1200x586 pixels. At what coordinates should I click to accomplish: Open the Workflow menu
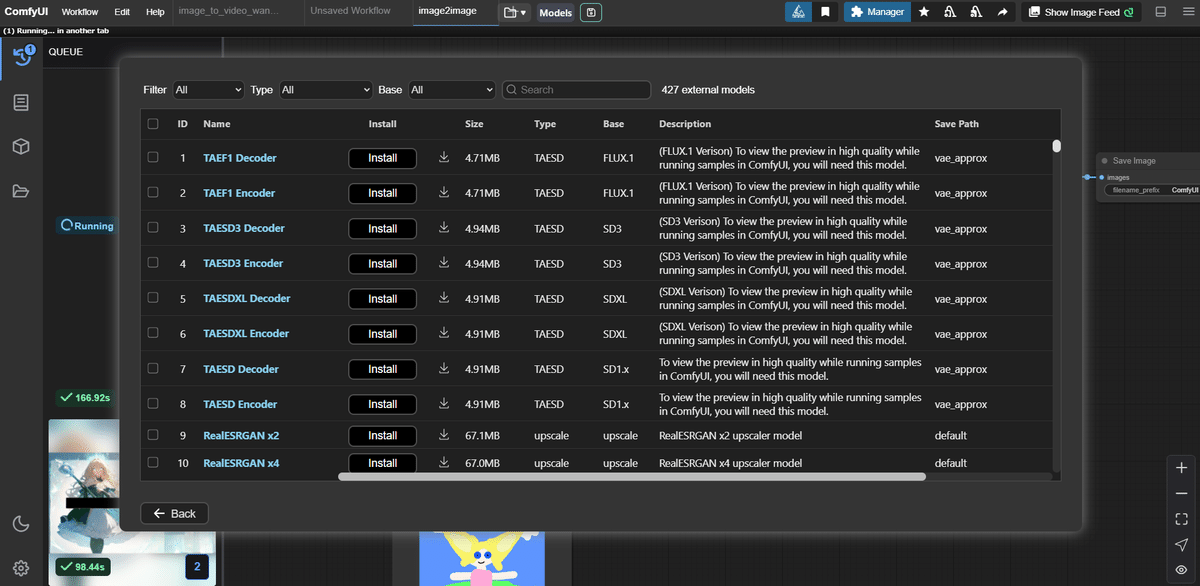pos(80,12)
